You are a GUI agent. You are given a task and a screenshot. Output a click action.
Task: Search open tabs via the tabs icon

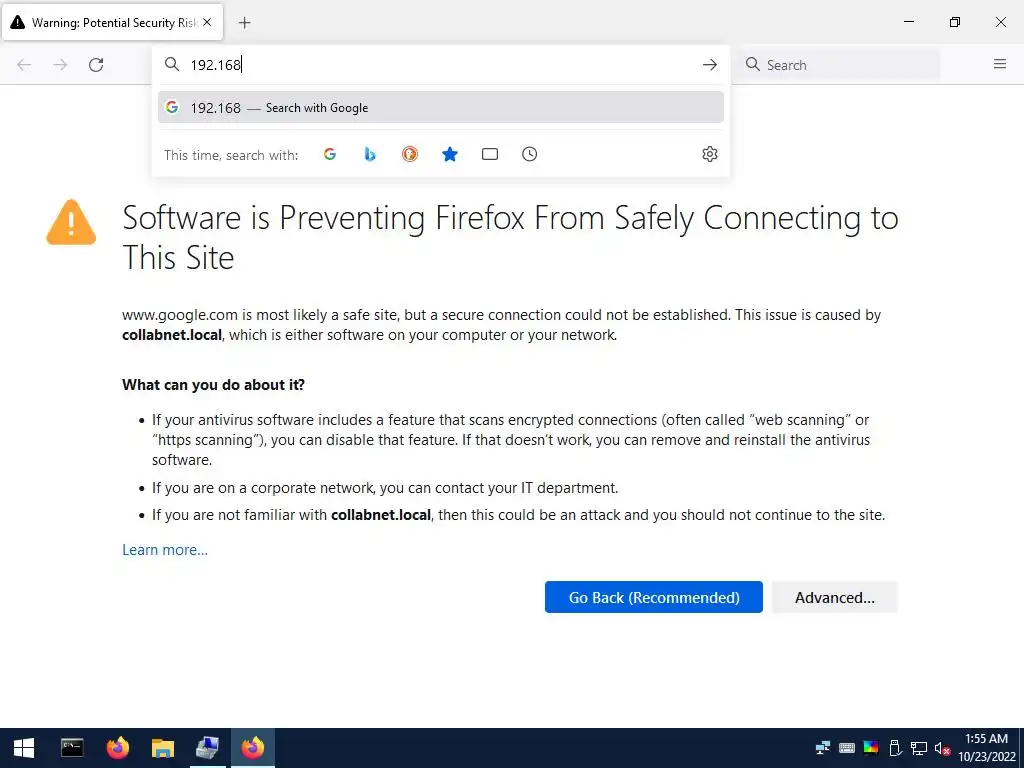coord(490,154)
